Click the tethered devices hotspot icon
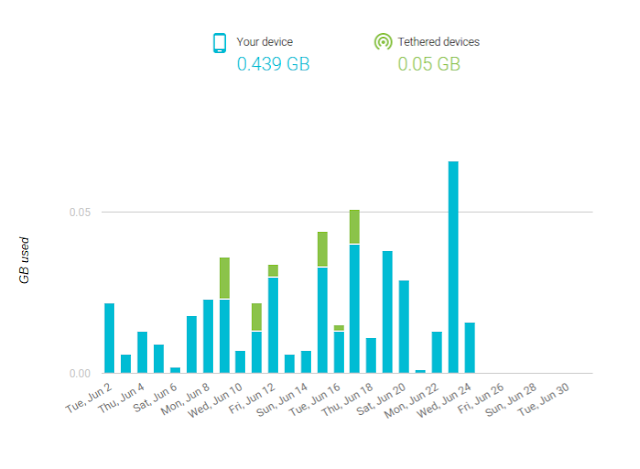Viewport: 640px width, 469px height. 383,42
